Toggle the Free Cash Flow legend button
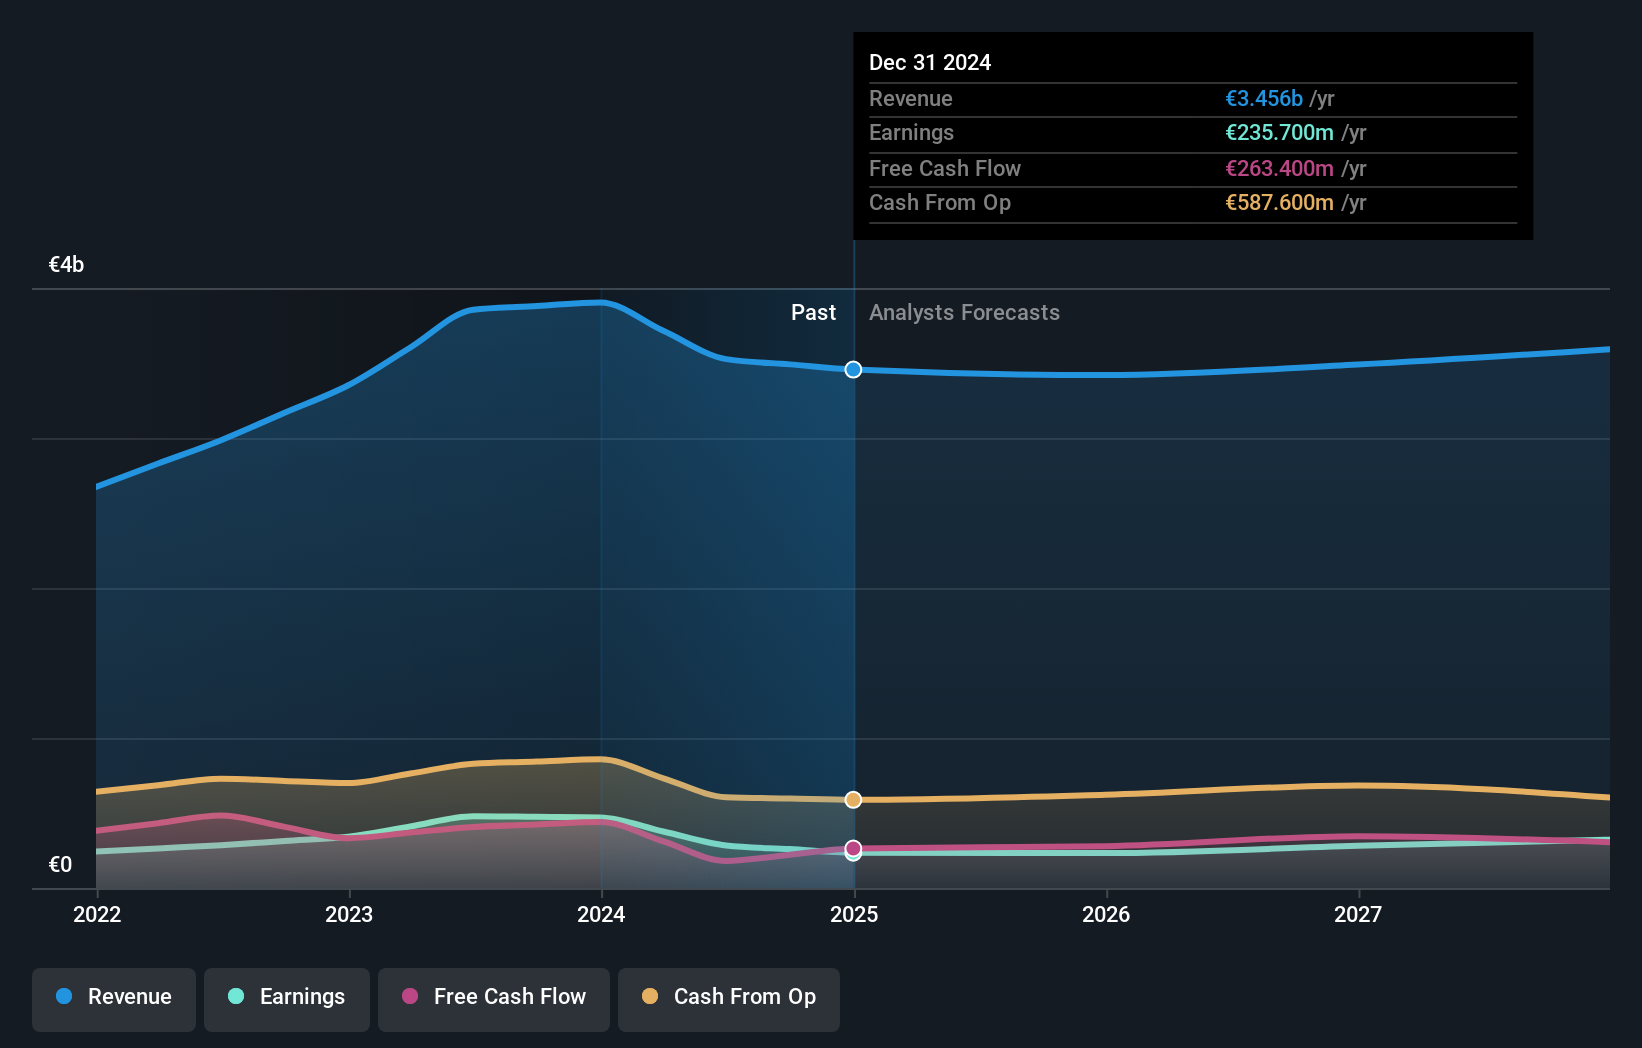 coord(494,999)
